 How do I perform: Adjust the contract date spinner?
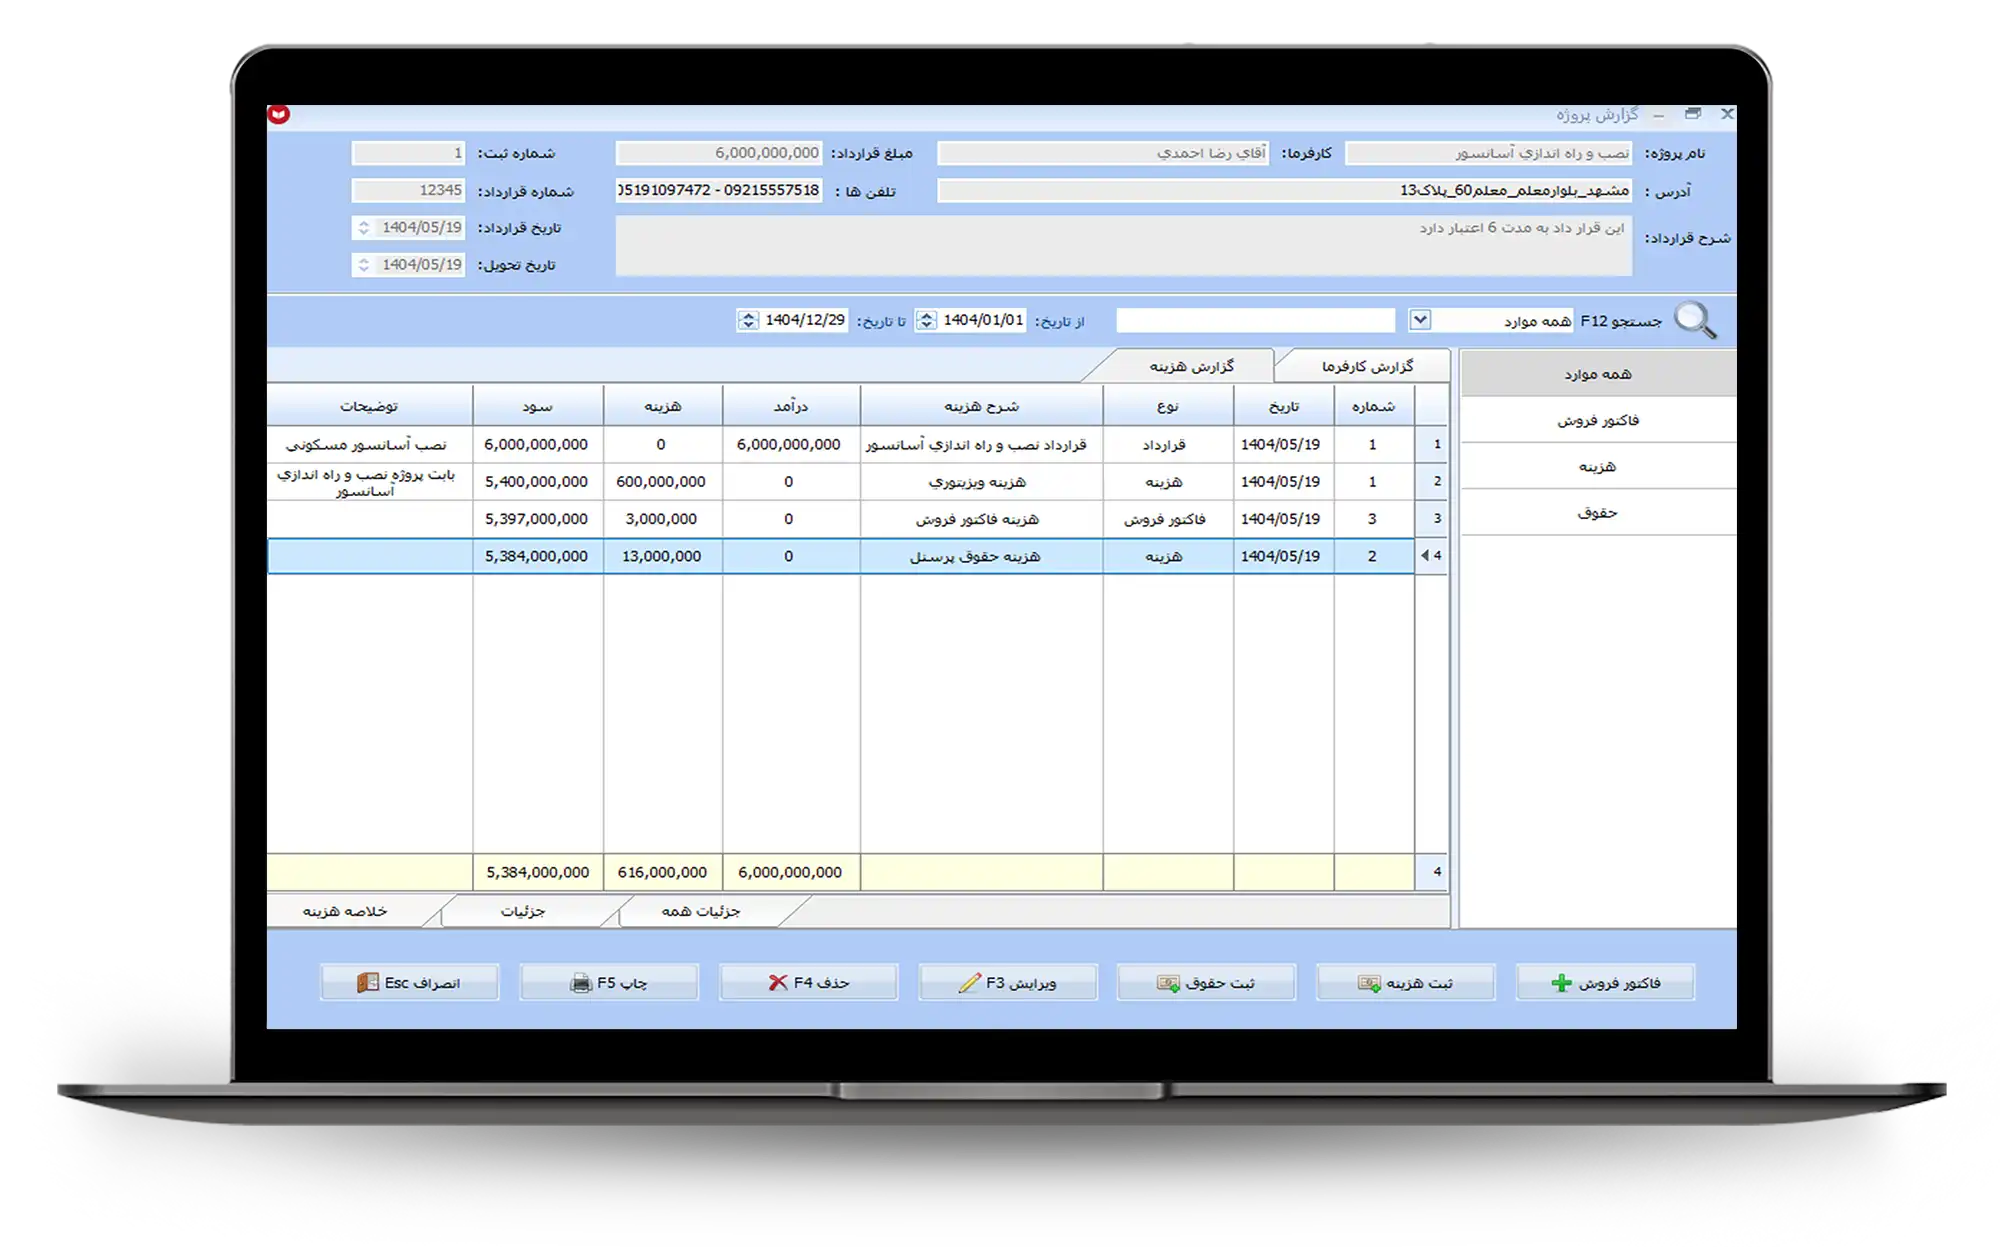[364, 228]
